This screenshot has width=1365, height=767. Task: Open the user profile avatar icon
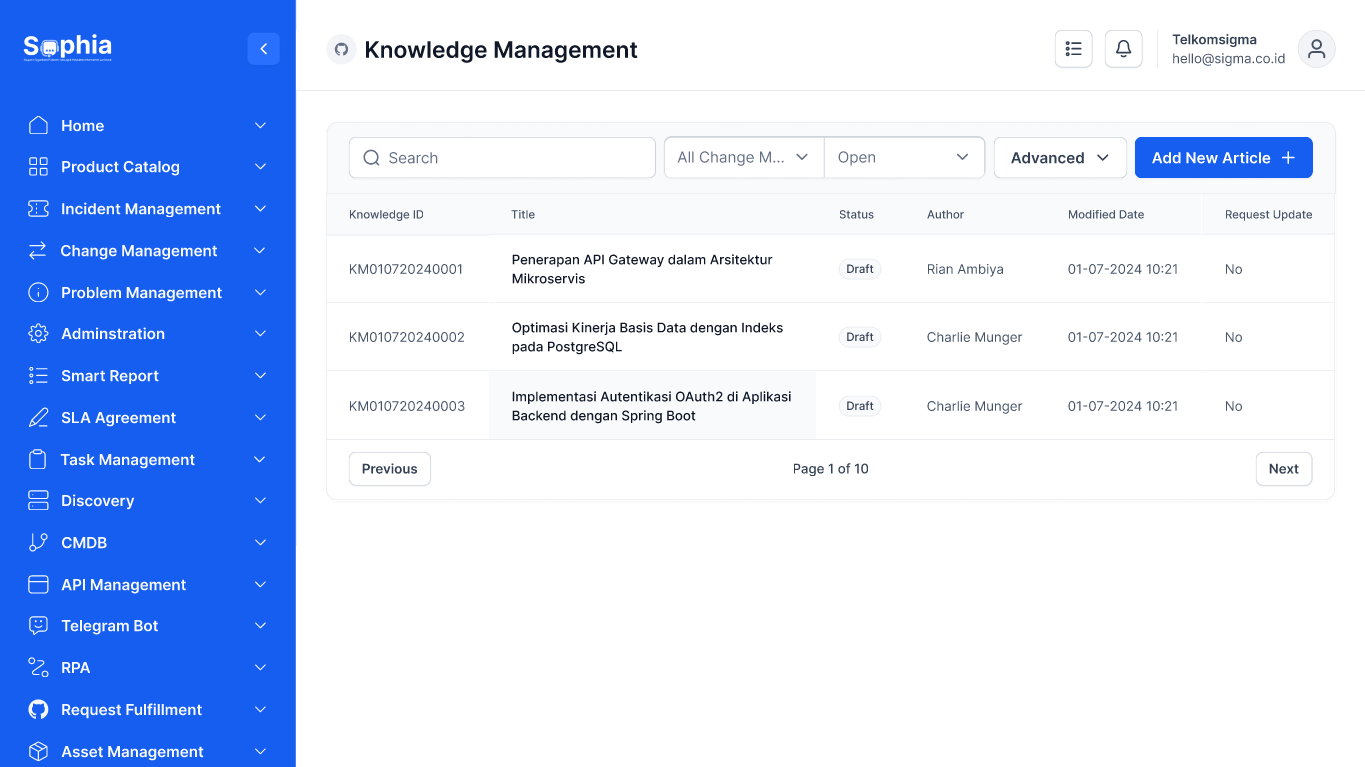coord(1316,49)
